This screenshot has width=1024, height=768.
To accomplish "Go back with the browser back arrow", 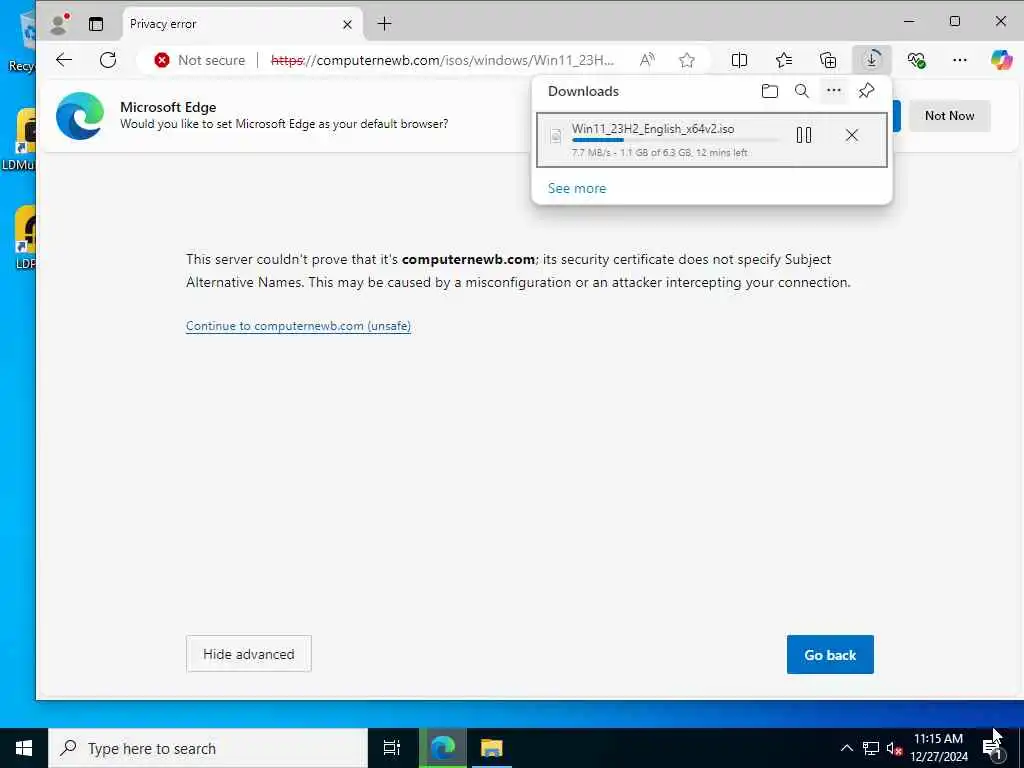I will [x=64, y=60].
